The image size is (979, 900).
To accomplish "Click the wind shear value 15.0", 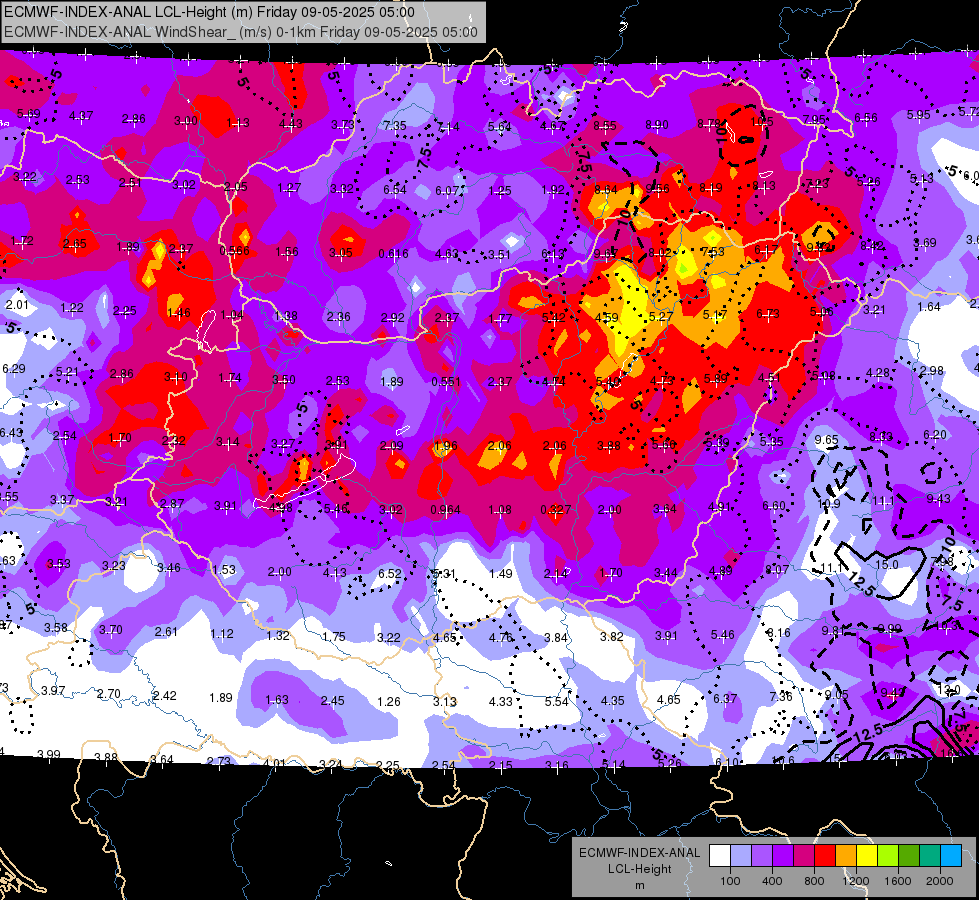I will coord(887,565).
